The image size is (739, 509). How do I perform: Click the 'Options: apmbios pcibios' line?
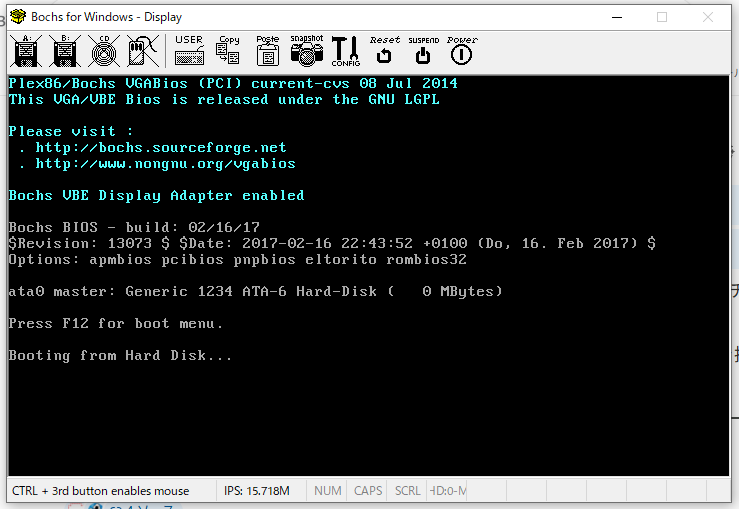tap(238, 260)
